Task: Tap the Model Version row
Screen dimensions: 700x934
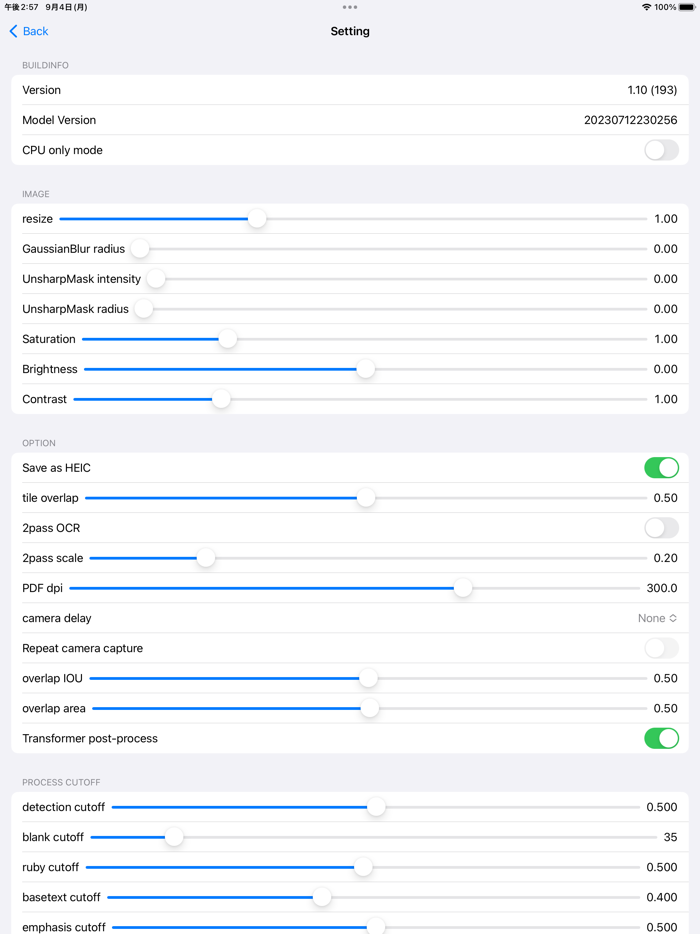Action: click(350, 120)
